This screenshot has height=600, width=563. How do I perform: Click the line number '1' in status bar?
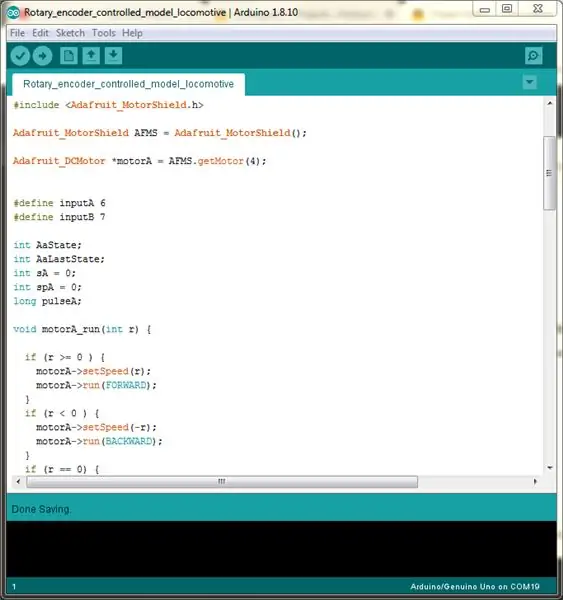coord(14,587)
